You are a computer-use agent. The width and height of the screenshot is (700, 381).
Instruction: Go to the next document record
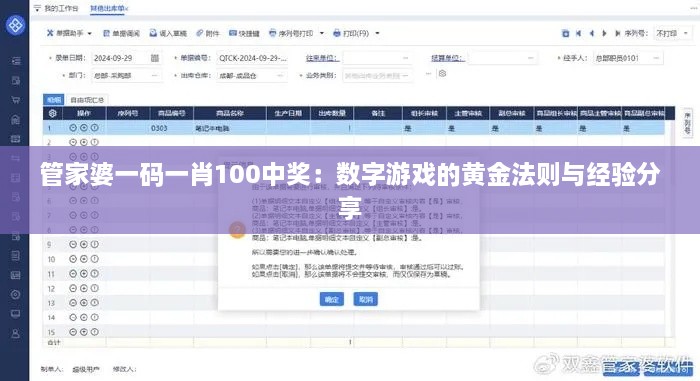coord(604,33)
